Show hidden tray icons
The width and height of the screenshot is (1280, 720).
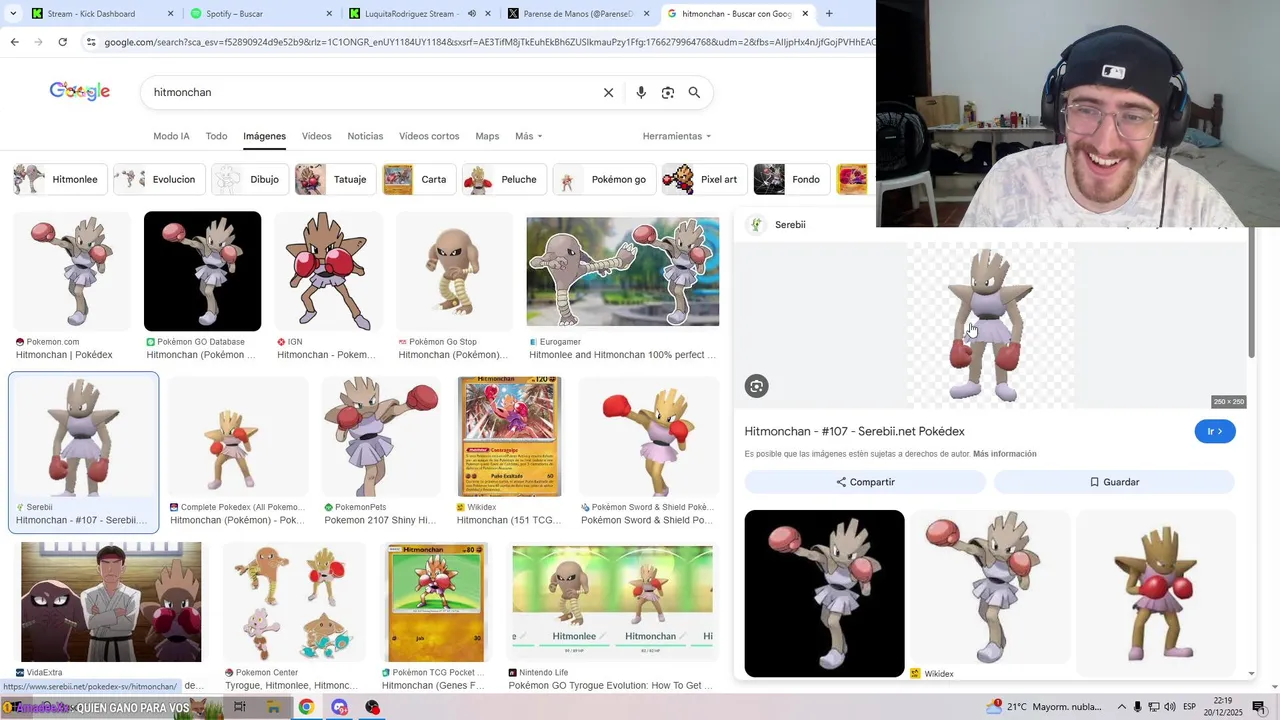point(1120,707)
